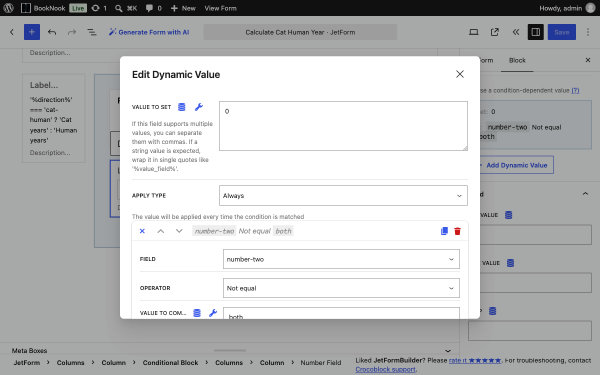Focus the Value to Compare input

tap(341, 314)
